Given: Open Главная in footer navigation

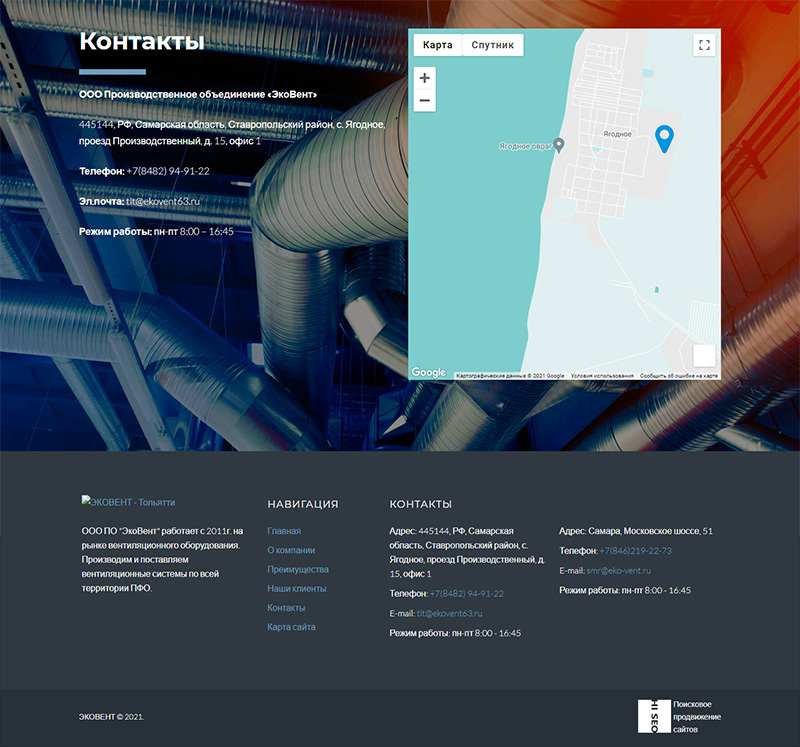Looking at the screenshot, I should pyautogui.click(x=284, y=531).
